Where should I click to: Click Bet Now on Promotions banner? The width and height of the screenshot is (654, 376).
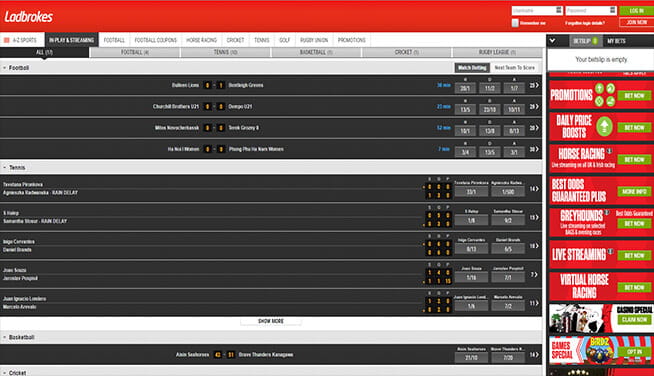click(x=634, y=96)
